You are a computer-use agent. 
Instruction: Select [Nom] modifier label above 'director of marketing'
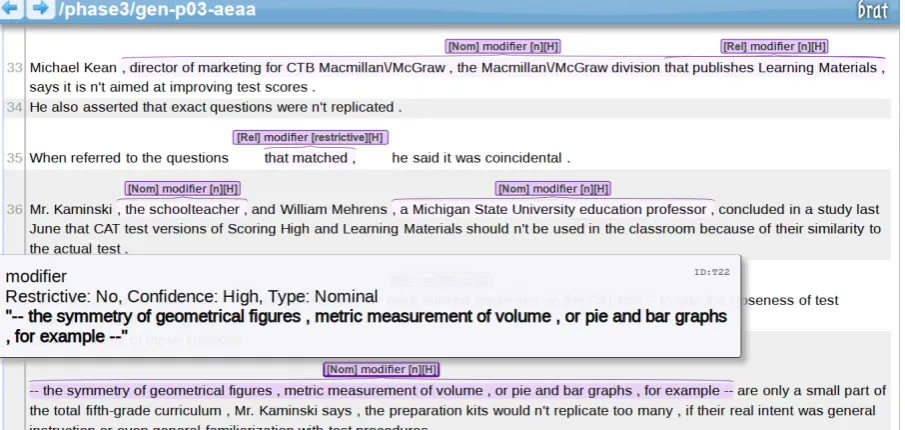click(x=503, y=46)
